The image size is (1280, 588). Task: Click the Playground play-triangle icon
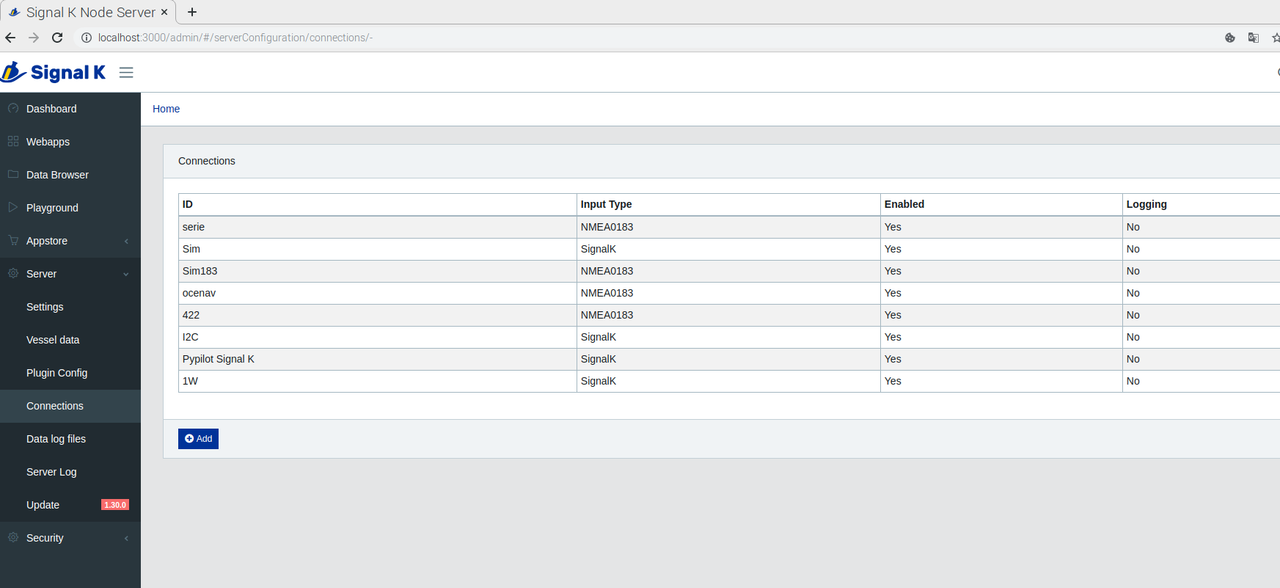[x=13, y=207]
